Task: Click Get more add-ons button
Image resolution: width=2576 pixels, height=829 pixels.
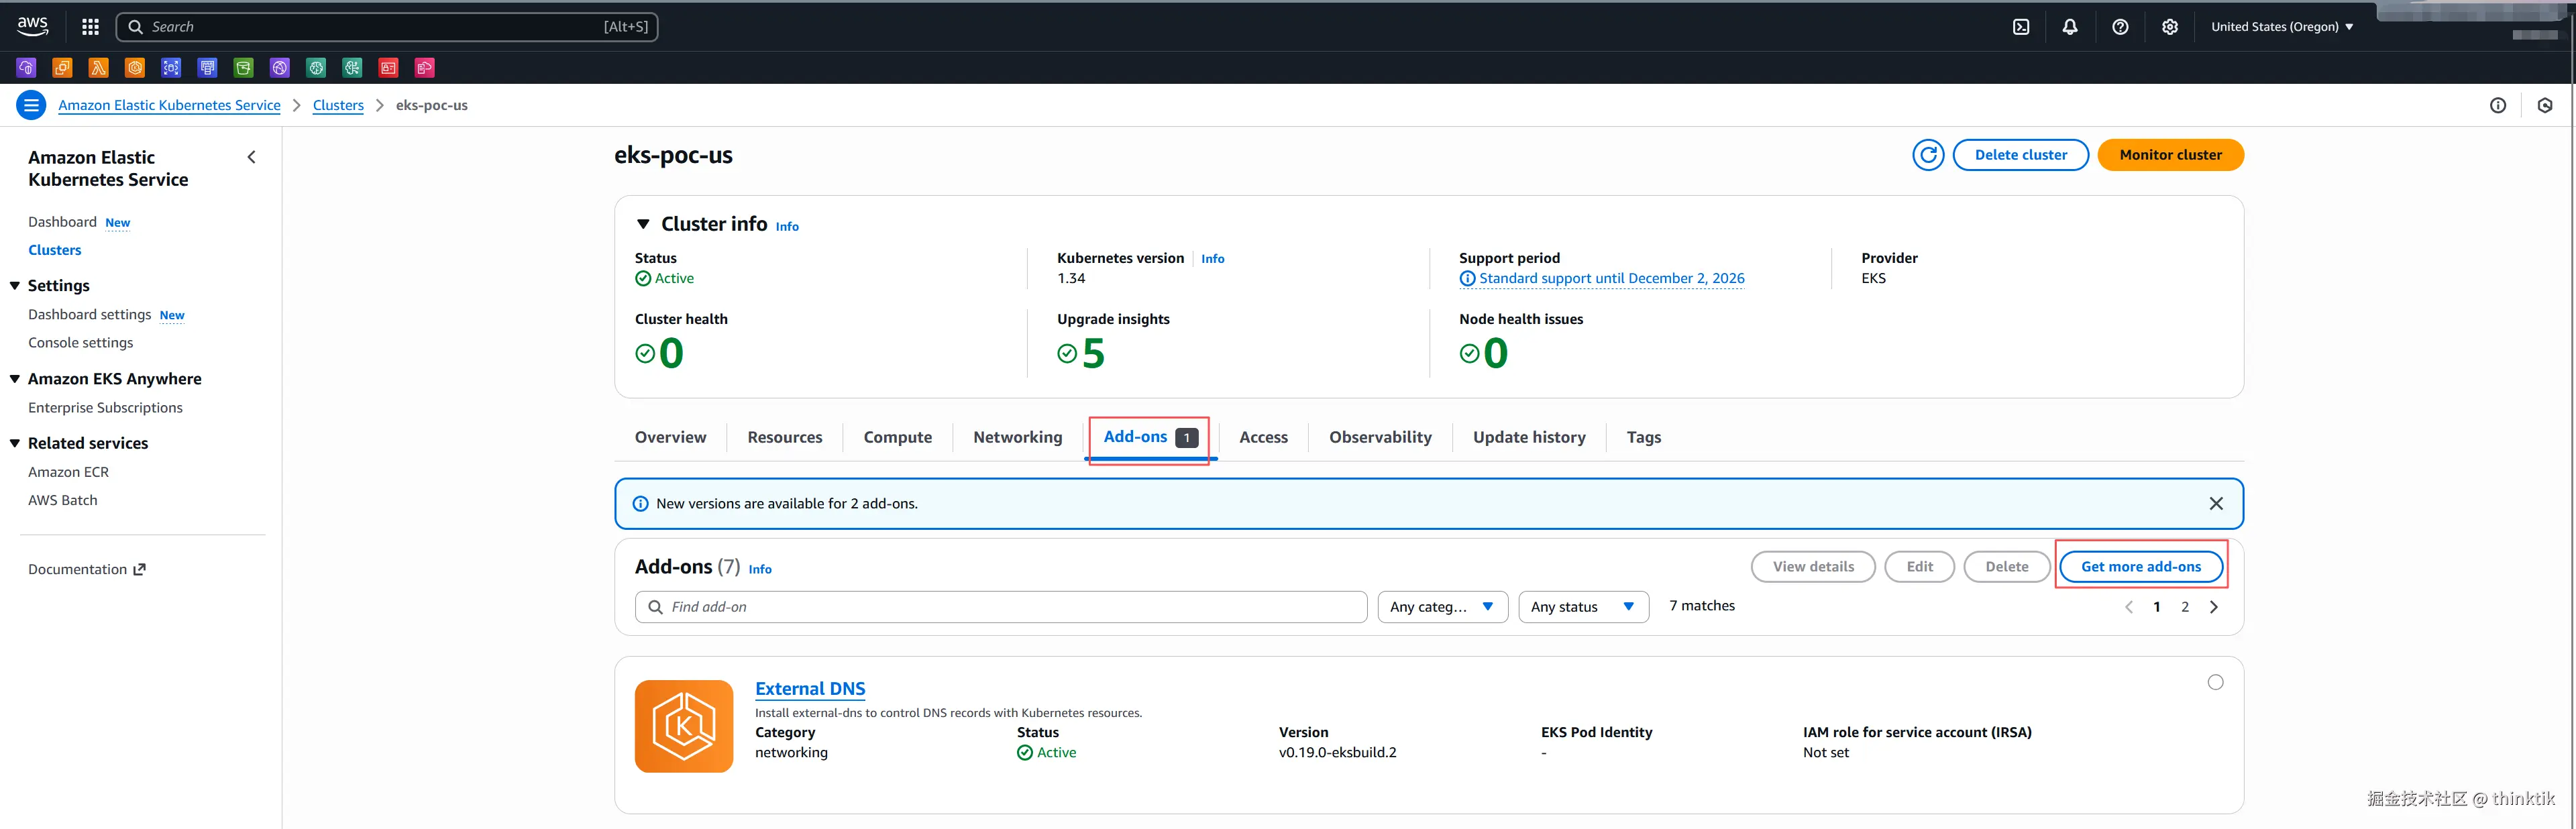Action: coord(2141,567)
